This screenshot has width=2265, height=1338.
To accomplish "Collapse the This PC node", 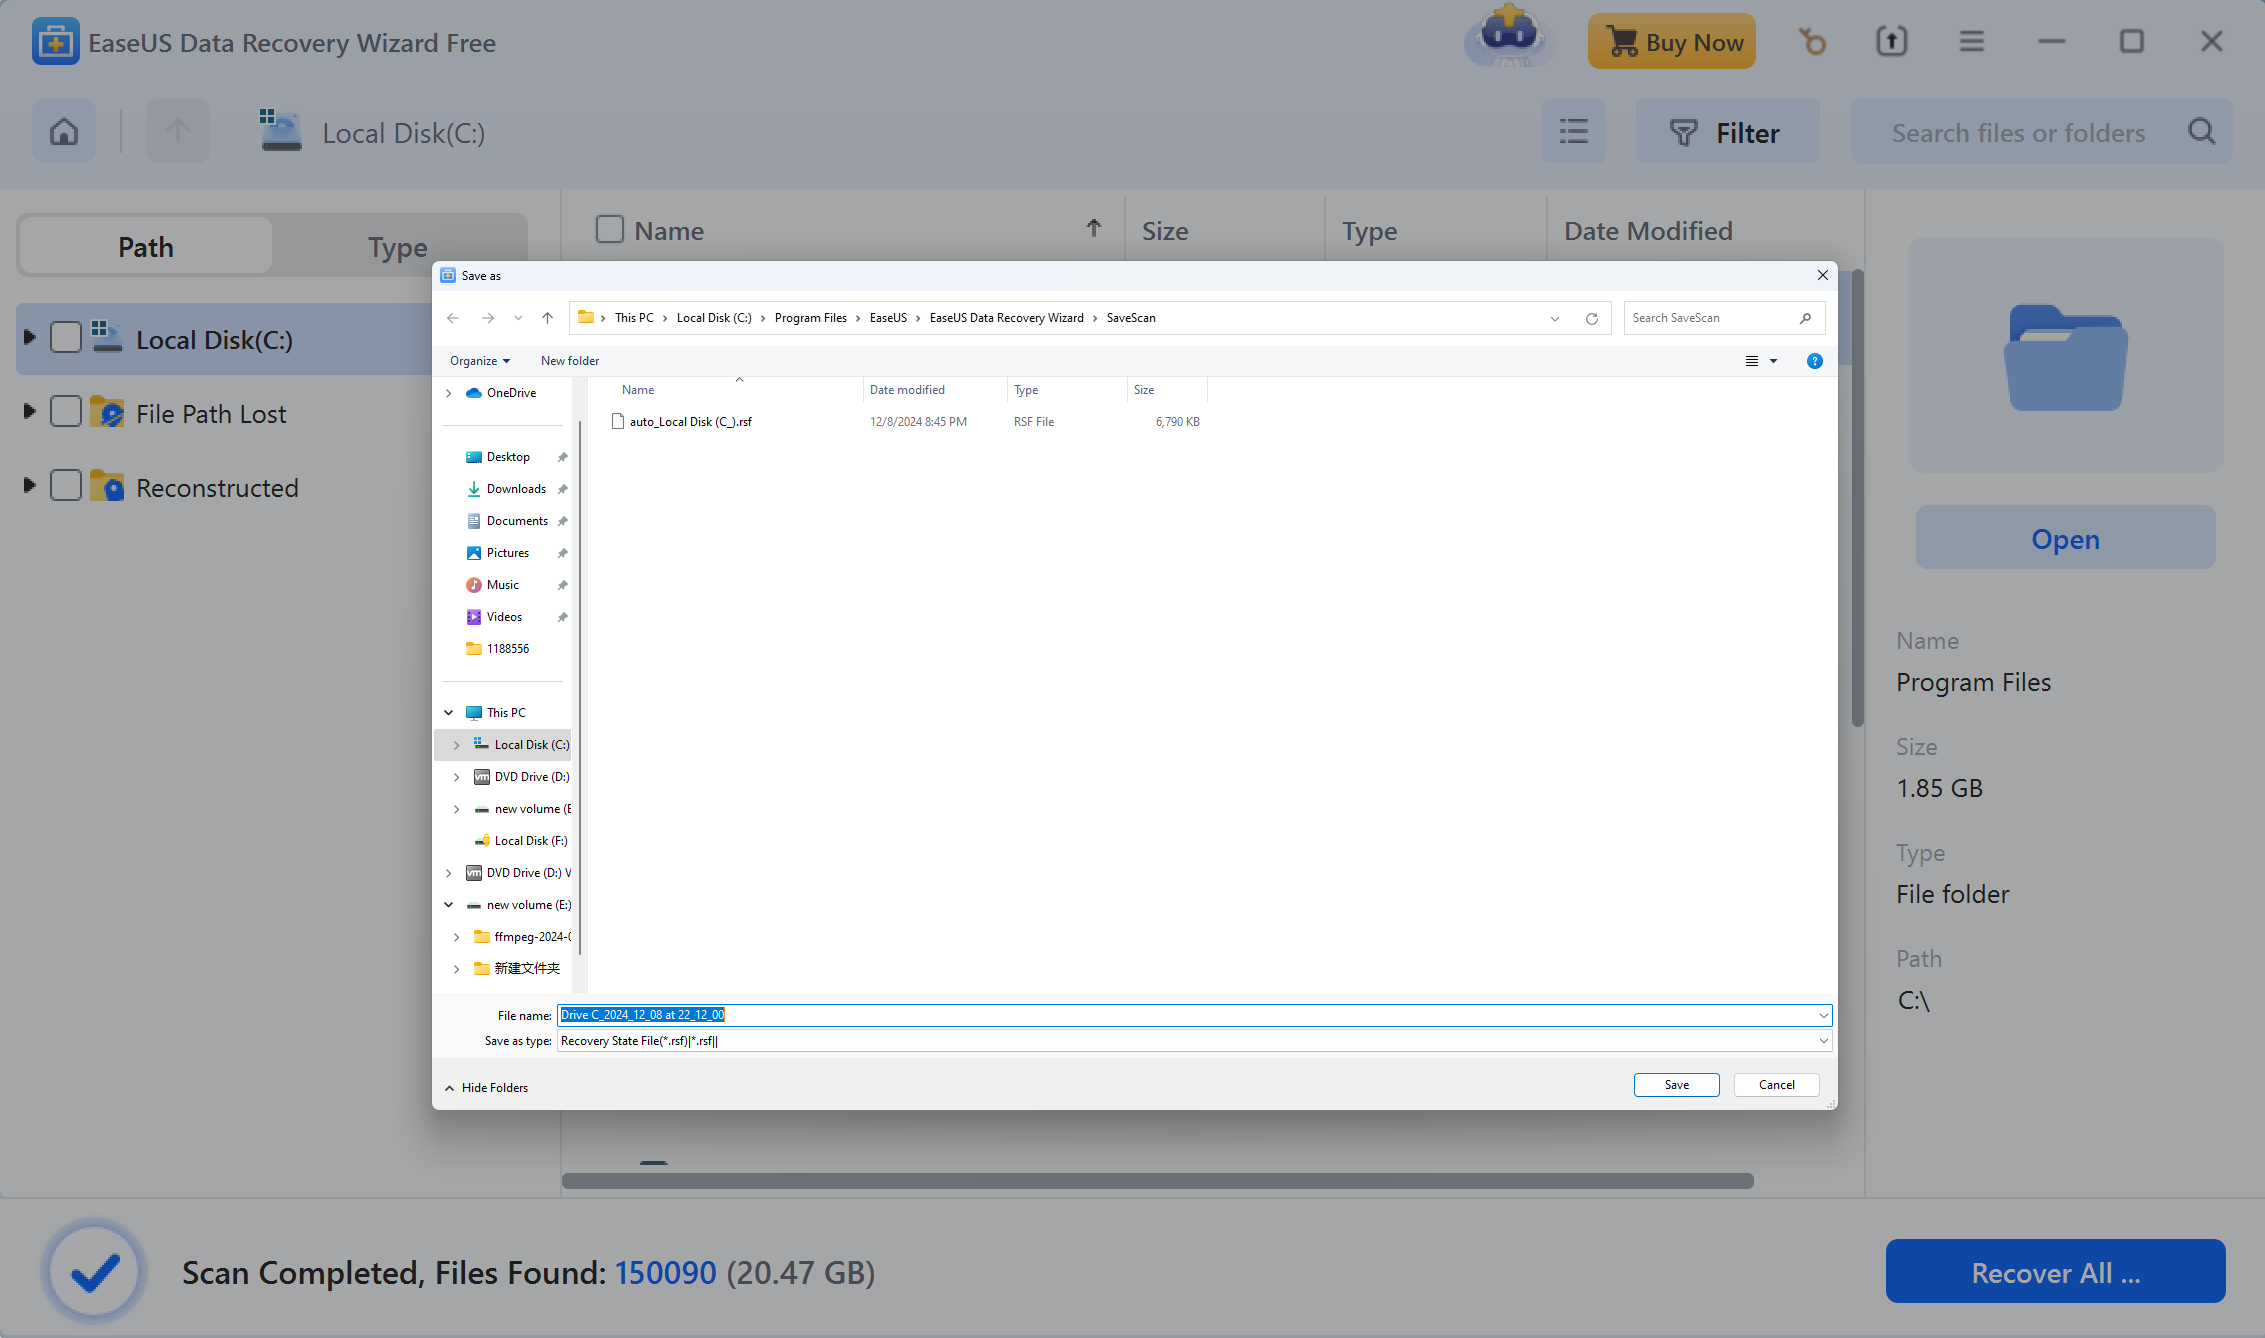I will [x=449, y=713].
